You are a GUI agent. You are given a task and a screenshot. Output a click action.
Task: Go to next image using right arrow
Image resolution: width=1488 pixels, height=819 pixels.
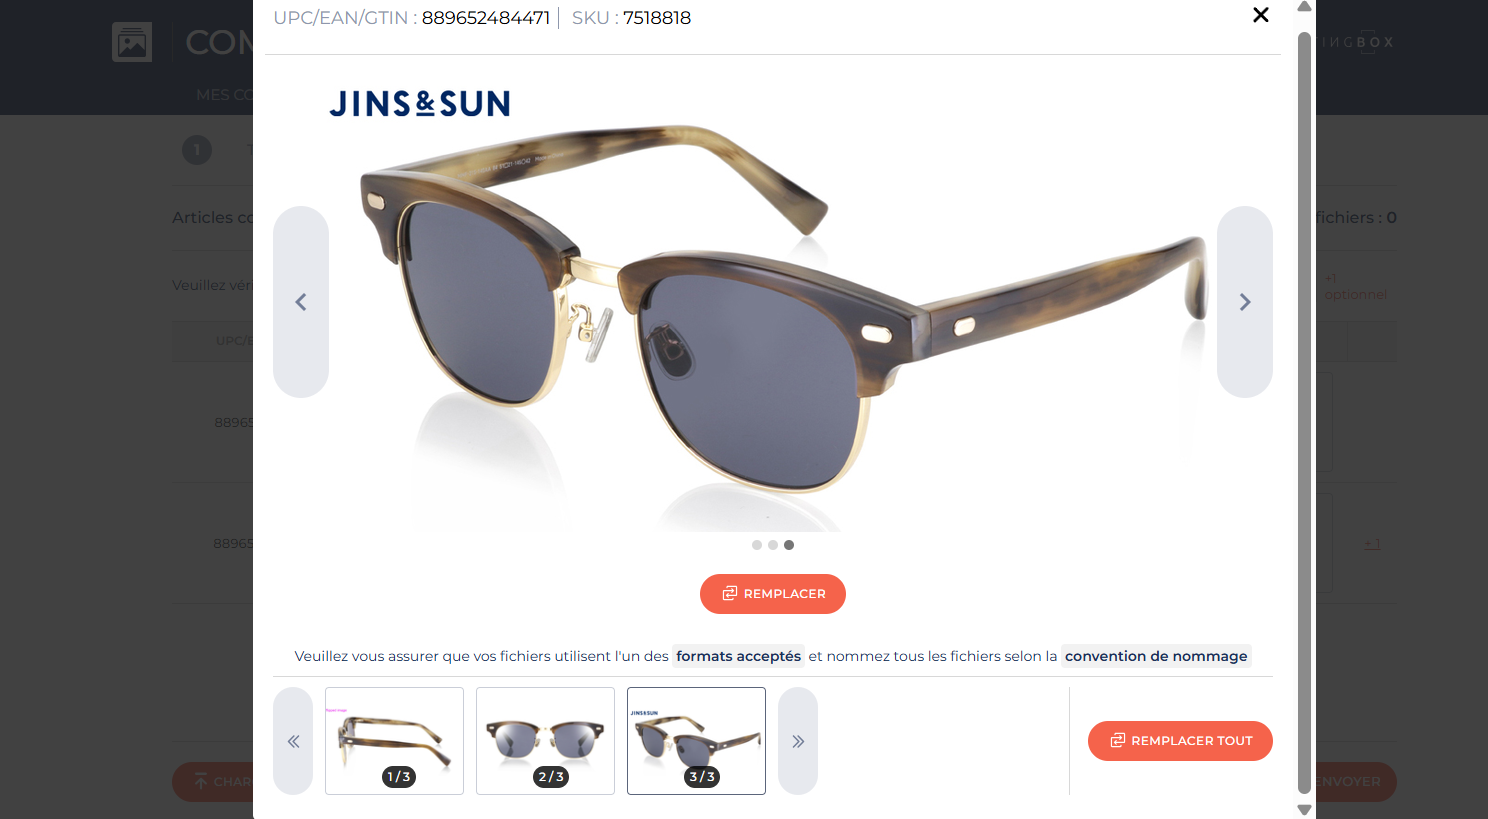point(1245,302)
